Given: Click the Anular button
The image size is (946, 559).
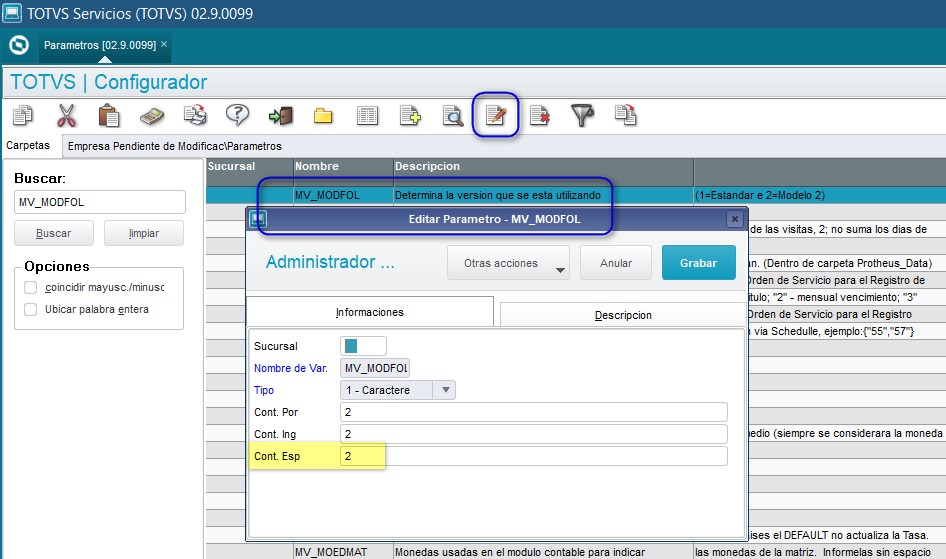Looking at the screenshot, I should coord(616,263).
